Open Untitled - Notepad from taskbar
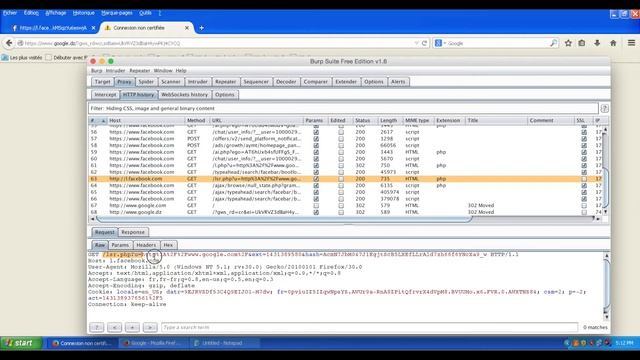Image resolution: width=640 pixels, height=360 pixels. point(223,343)
